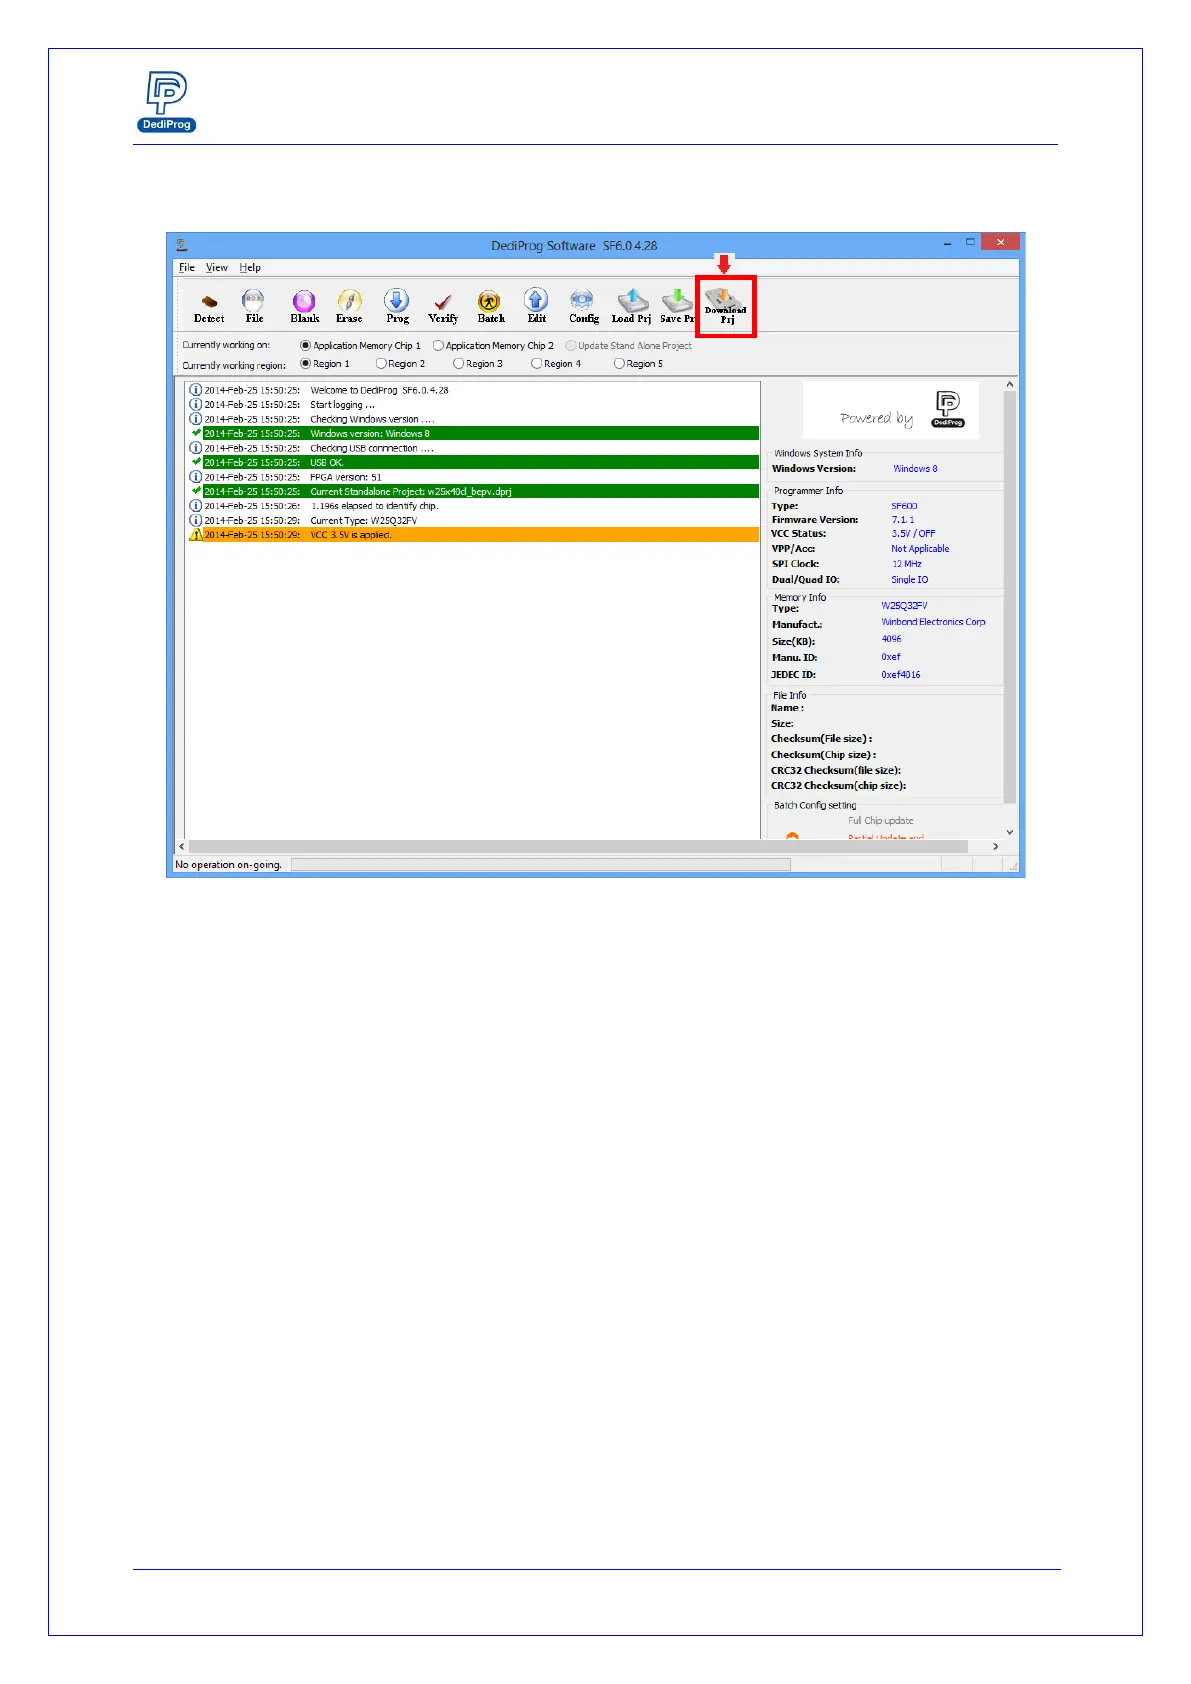Viewport: 1191px width, 1684px height.
Task: Click the Manu. ID value 0xef
Action: 891,657
